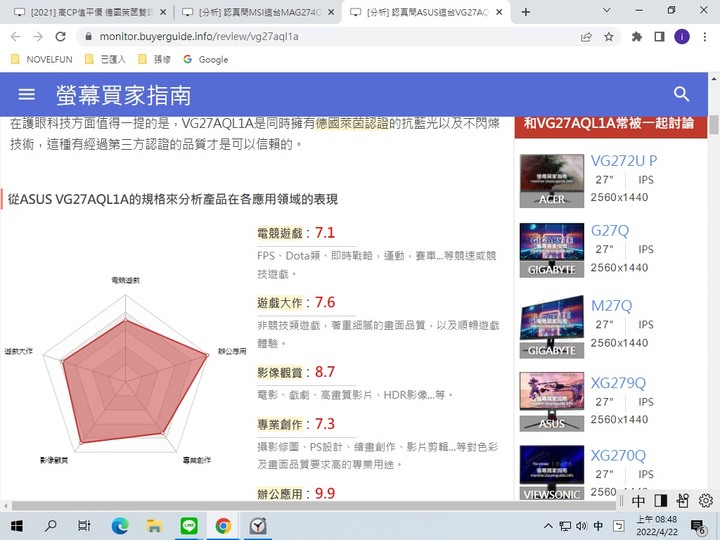Click the vertical page scrollbar thumb
This screenshot has height=540, width=720.
click(x=714, y=125)
